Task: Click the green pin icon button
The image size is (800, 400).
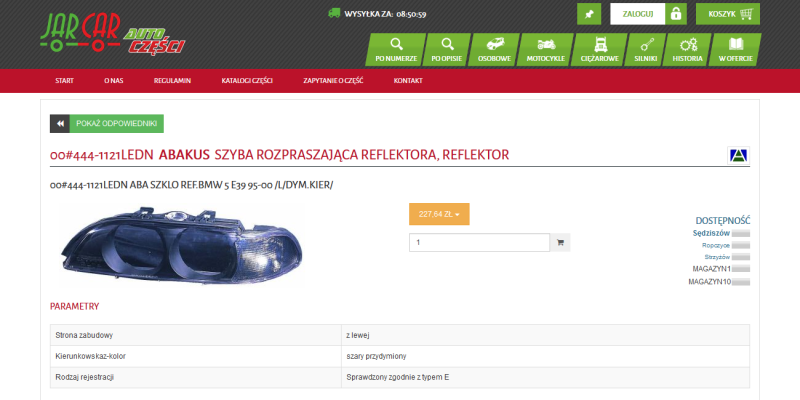Action: (x=590, y=14)
